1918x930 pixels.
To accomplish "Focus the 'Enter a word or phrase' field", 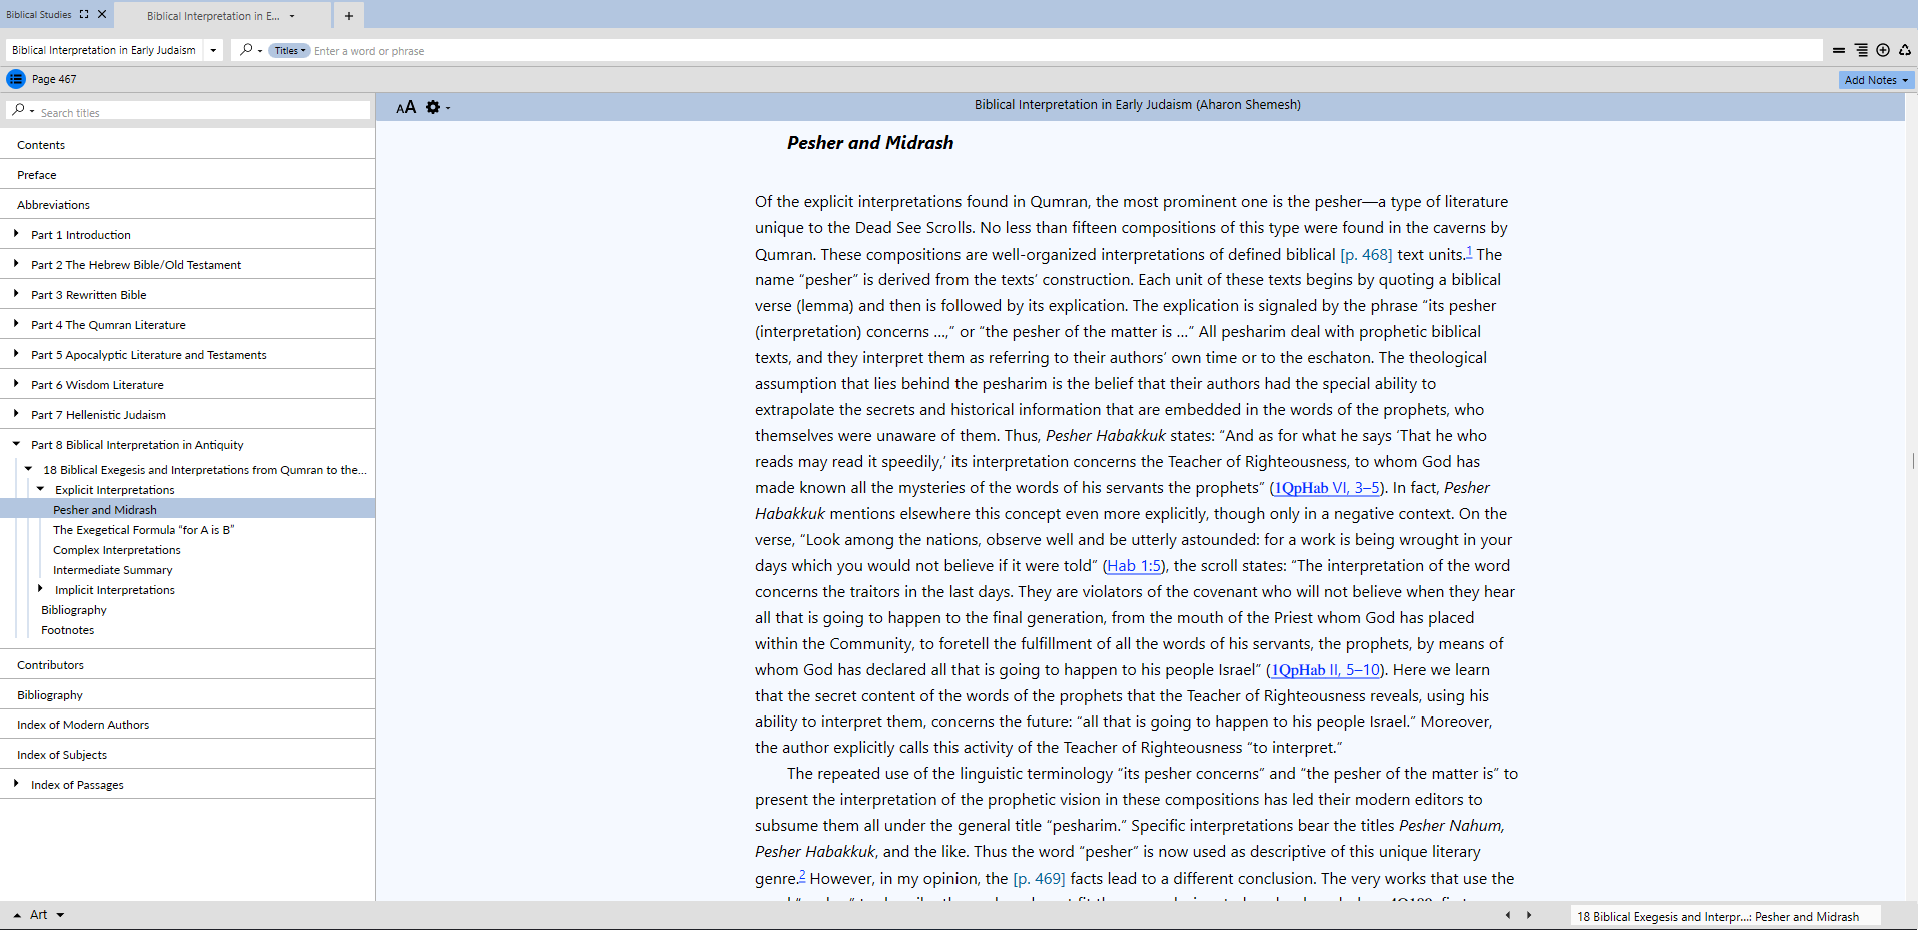I will tap(1066, 51).
